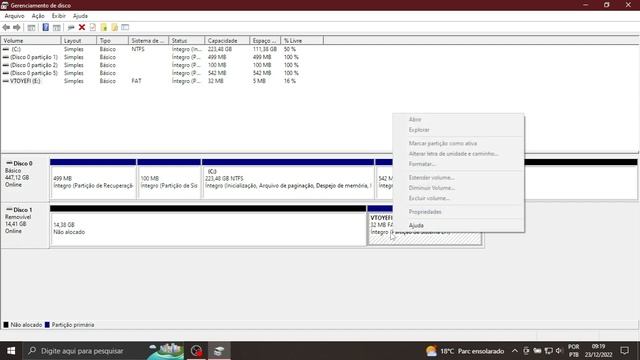Select the (Disco 0 partição 5) row
Screen dimensions: 640x360
[x=151, y=73]
